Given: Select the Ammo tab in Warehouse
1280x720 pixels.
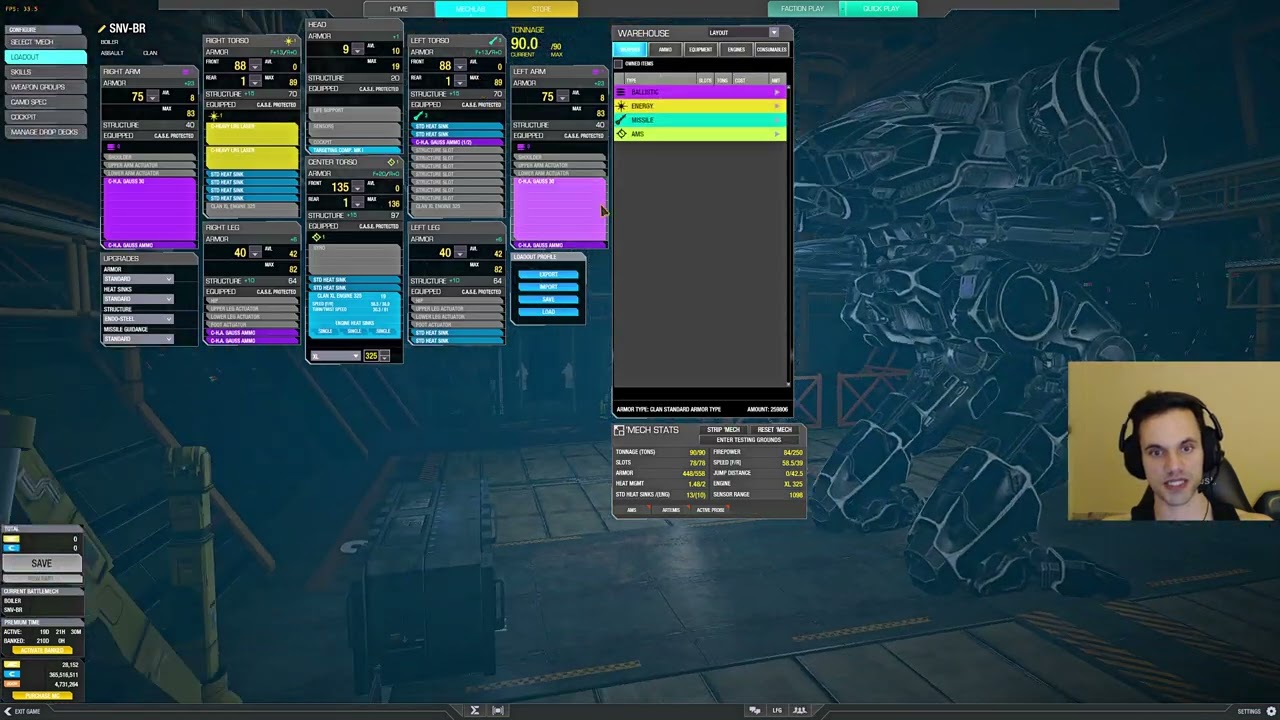Looking at the screenshot, I should [665, 50].
